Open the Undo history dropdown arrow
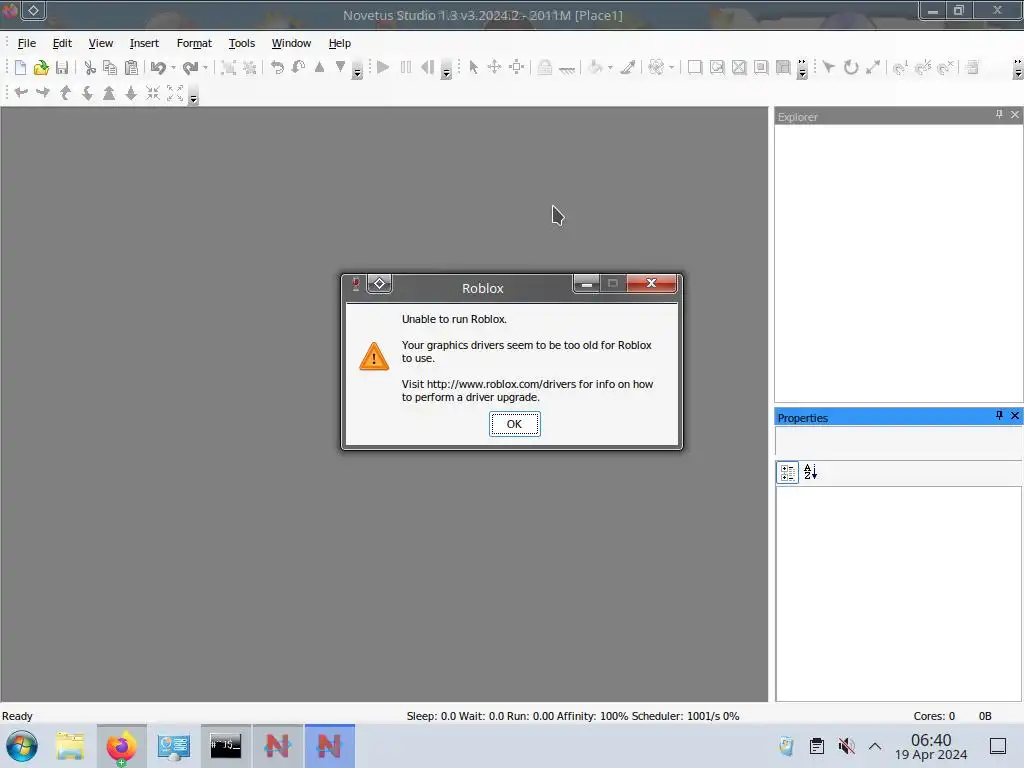1024x768 pixels. (x=174, y=68)
